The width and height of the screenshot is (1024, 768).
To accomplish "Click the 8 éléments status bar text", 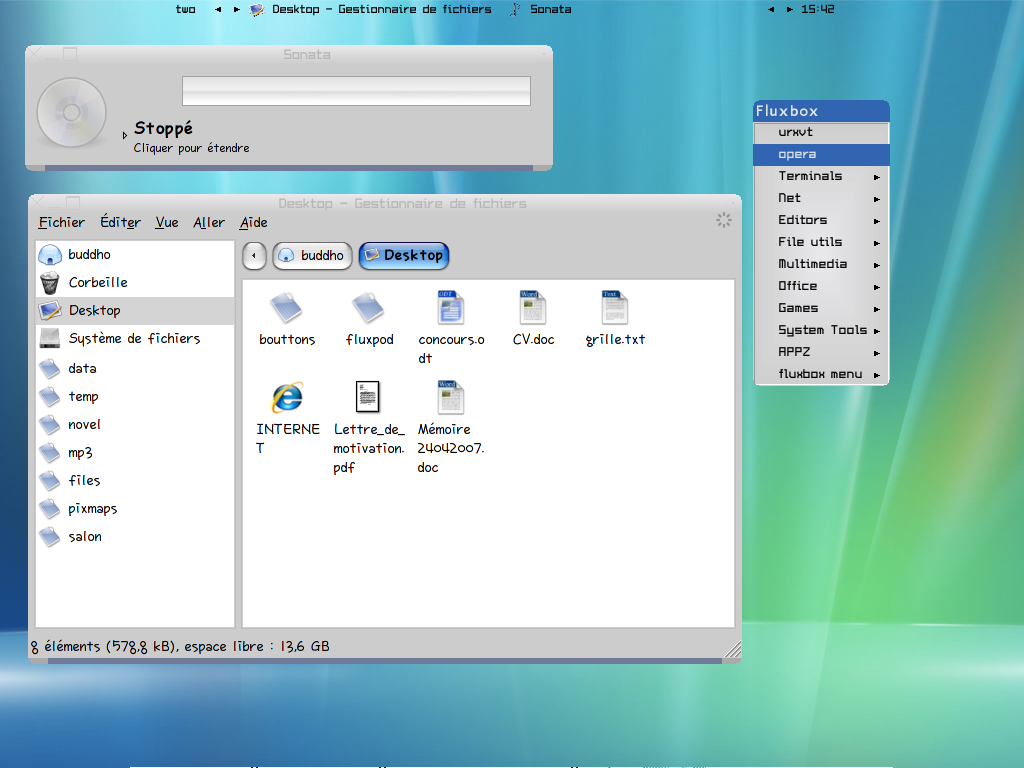I will click(x=180, y=647).
